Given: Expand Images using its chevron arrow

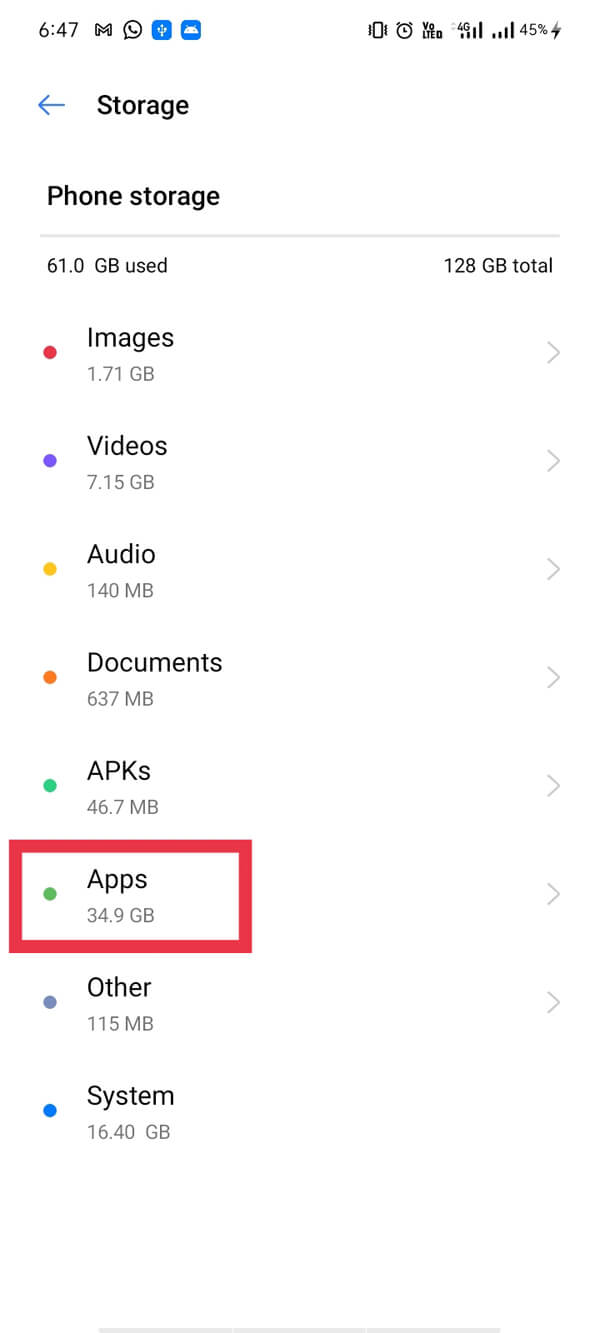Looking at the screenshot, I should tap(553, 352).
